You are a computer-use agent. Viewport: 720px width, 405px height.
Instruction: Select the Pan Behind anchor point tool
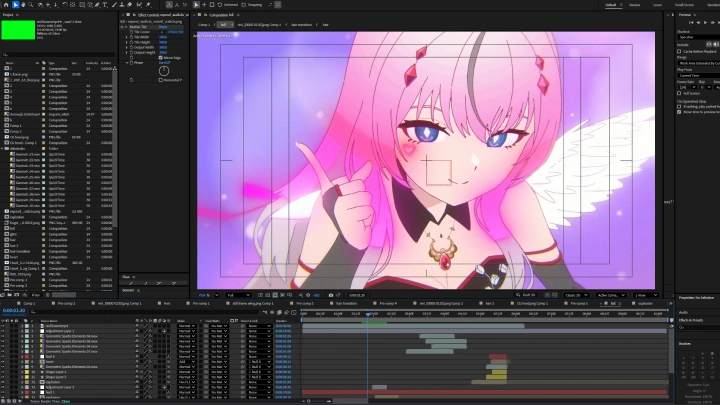click(x=73, y=5)
